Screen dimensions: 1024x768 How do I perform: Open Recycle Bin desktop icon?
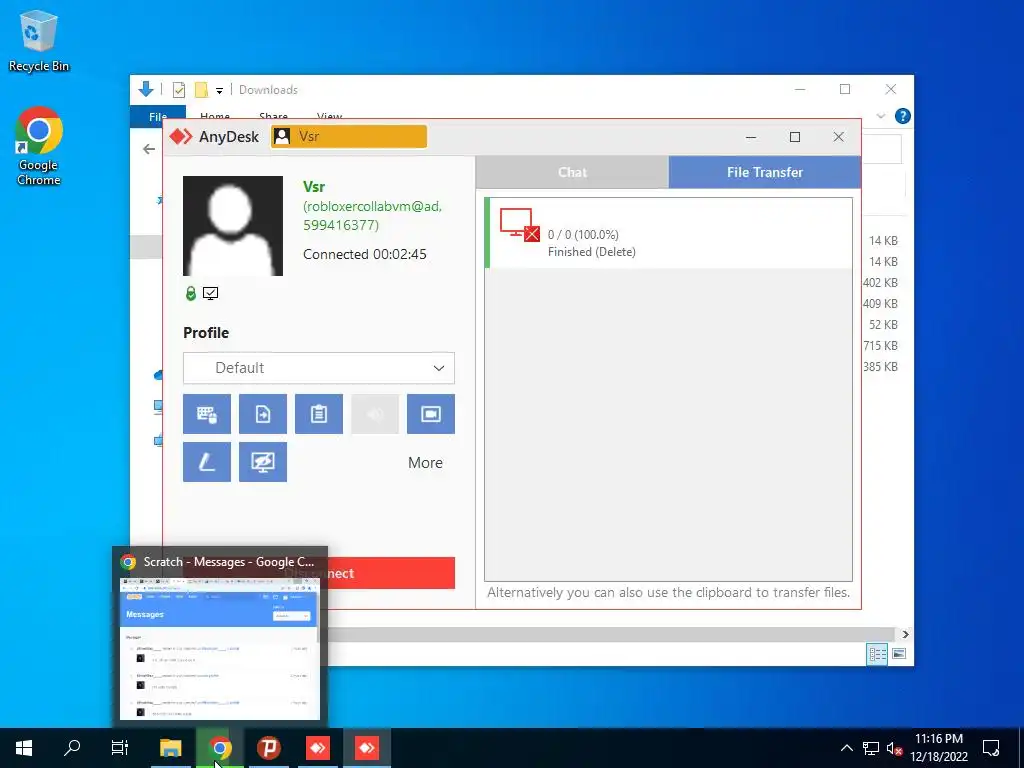tap(39, 40)
